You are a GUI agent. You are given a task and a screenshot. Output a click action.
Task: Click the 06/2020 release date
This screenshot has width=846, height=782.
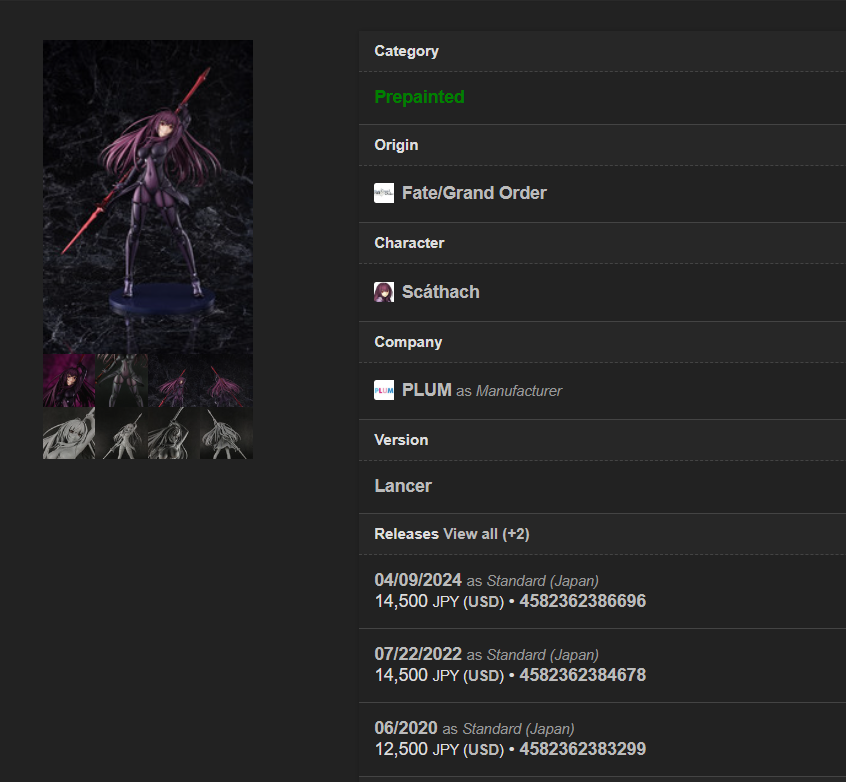[406, 728]
